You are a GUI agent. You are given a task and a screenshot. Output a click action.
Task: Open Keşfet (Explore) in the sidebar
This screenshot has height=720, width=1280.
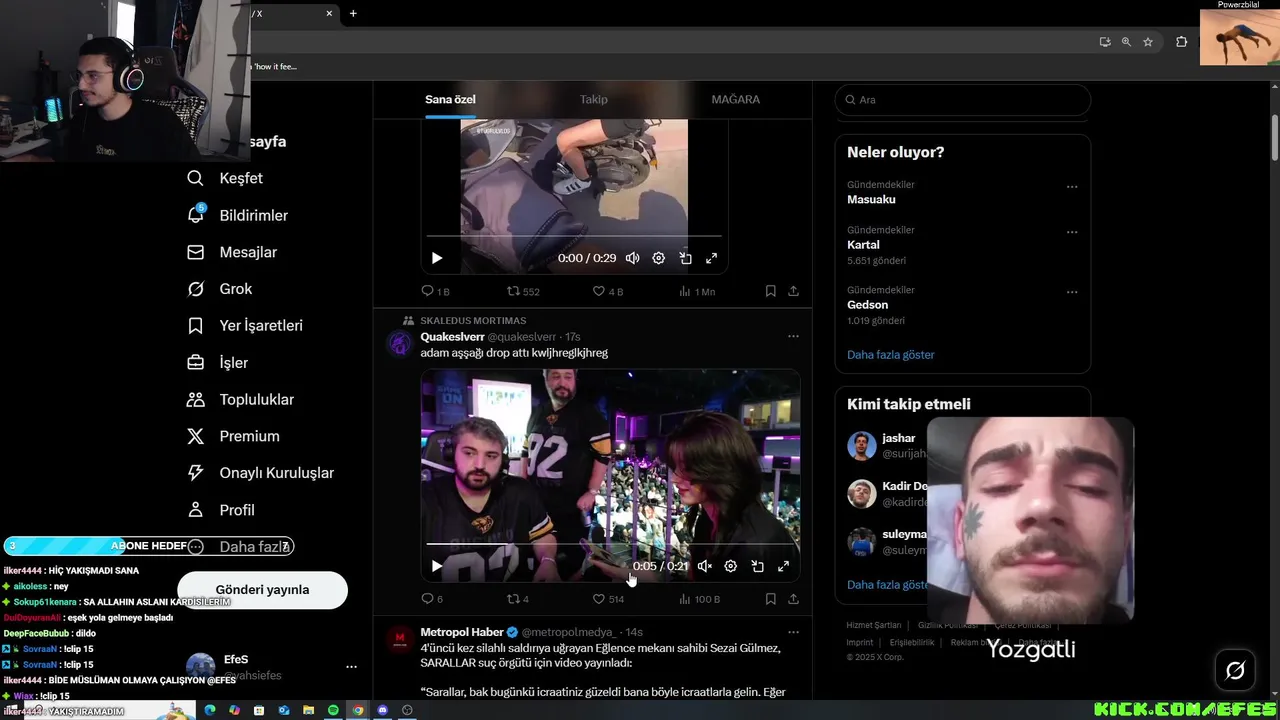(x=225, y=178)
